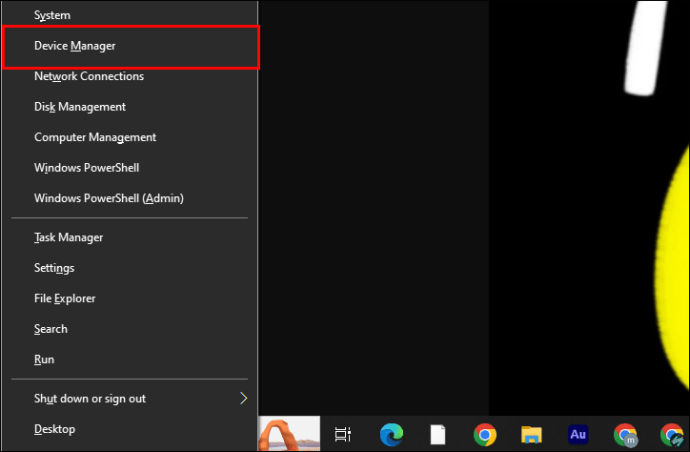Screen dimensions: 690x452
Task: Open the blank document taskbar icon
Action: click(438, 434)
